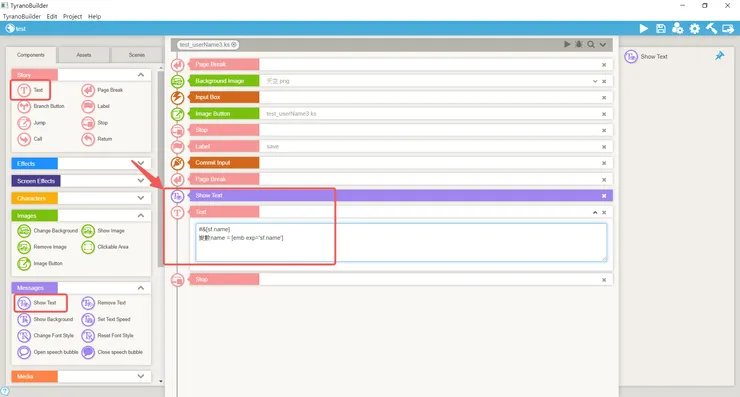
Task: Click inside the Text content editing box
Action: [x=401, y=243]
